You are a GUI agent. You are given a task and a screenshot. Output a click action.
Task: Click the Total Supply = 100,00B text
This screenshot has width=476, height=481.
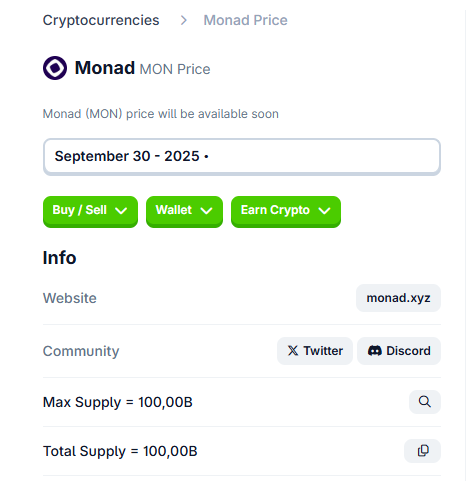[120, 451]
